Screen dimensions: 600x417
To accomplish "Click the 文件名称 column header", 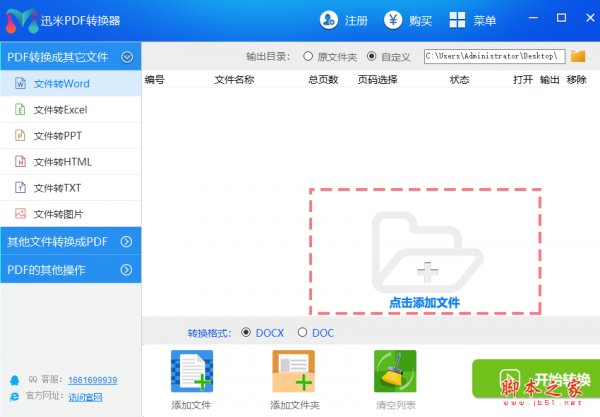I will click(234, 80).
